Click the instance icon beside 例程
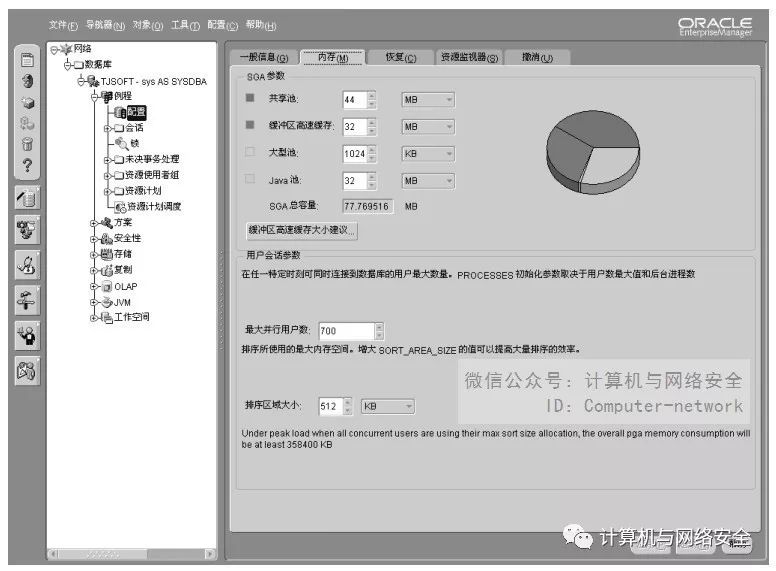776x571 pixels. tap(107, 96)
